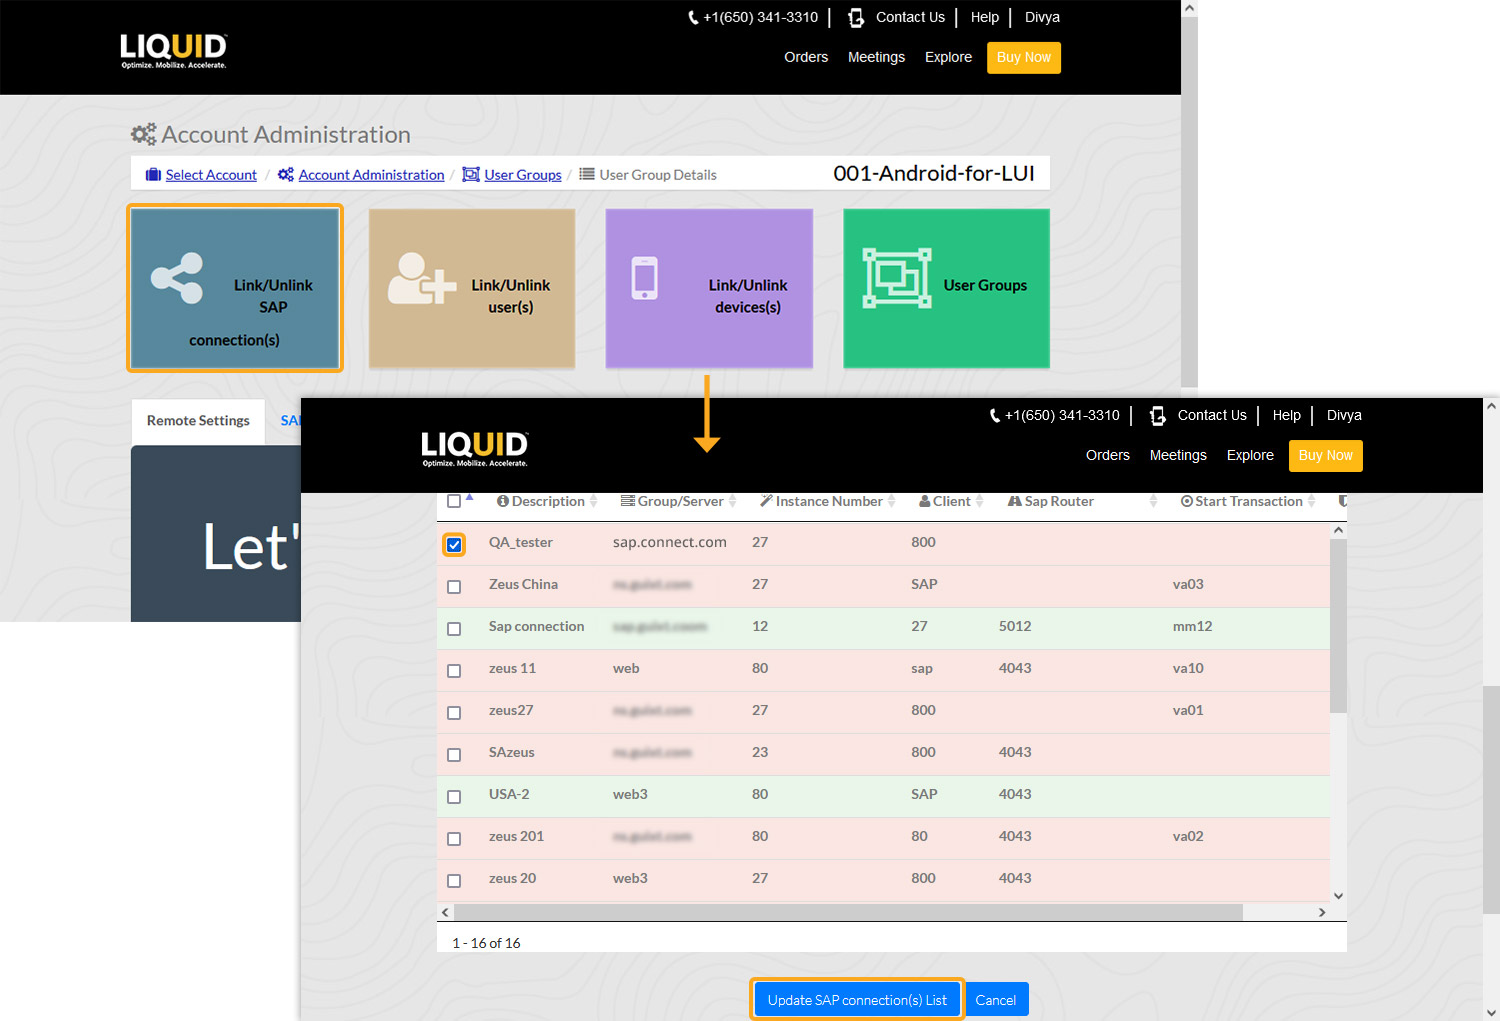Click Update SAP connection(s) List button
This screenshot has width=1500, height=1021.
pyautogui.click(x=857, y=1000)
